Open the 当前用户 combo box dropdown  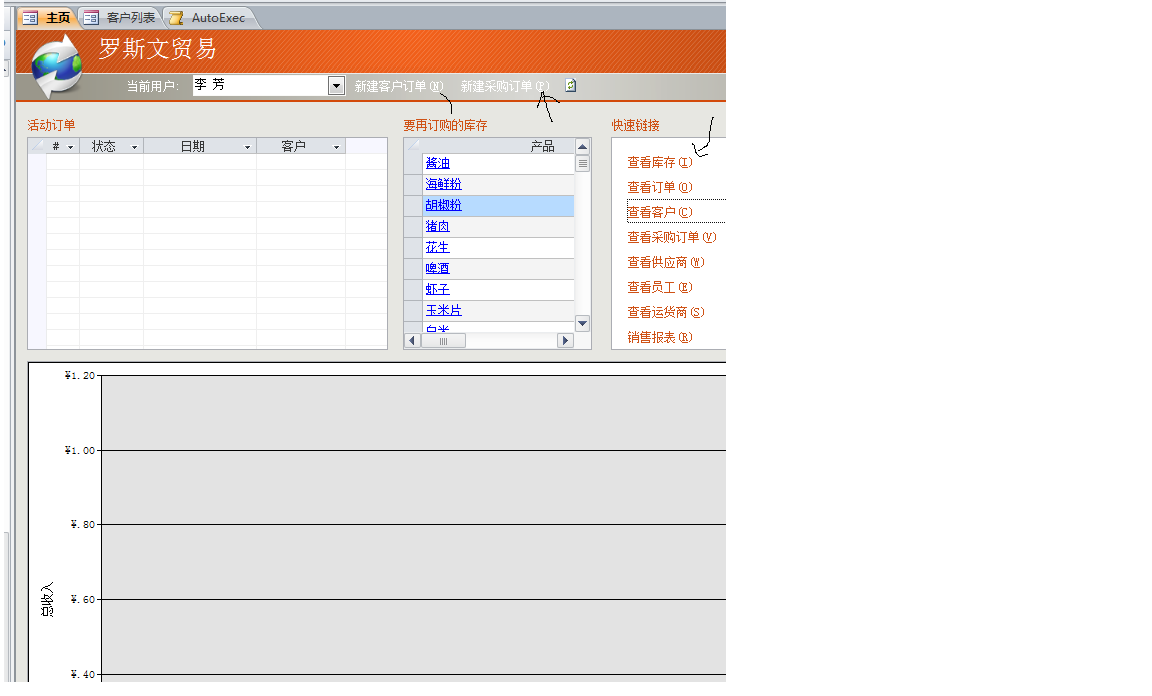tap(336, 86)
